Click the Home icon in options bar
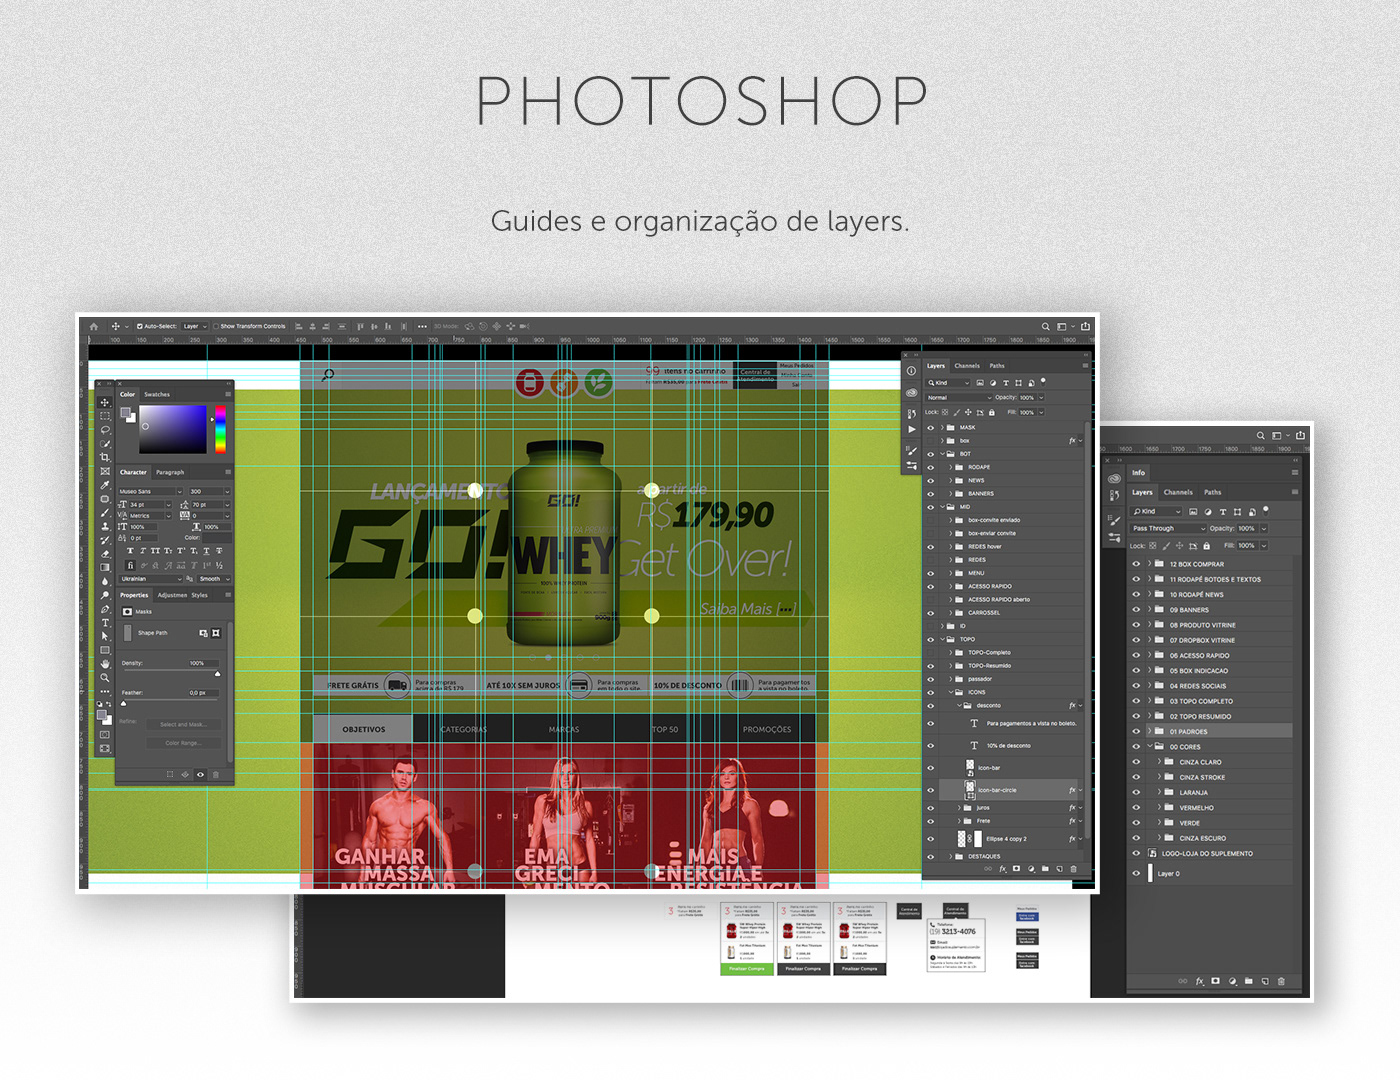The height and width of the screenshot is (1090, 1400). [94, 326]
